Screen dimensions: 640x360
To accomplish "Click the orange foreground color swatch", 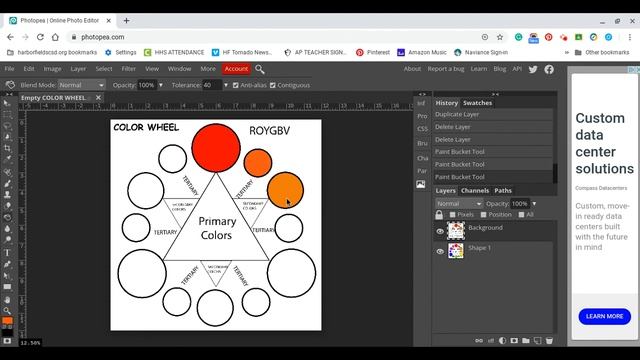I will (x=7, y=321).
